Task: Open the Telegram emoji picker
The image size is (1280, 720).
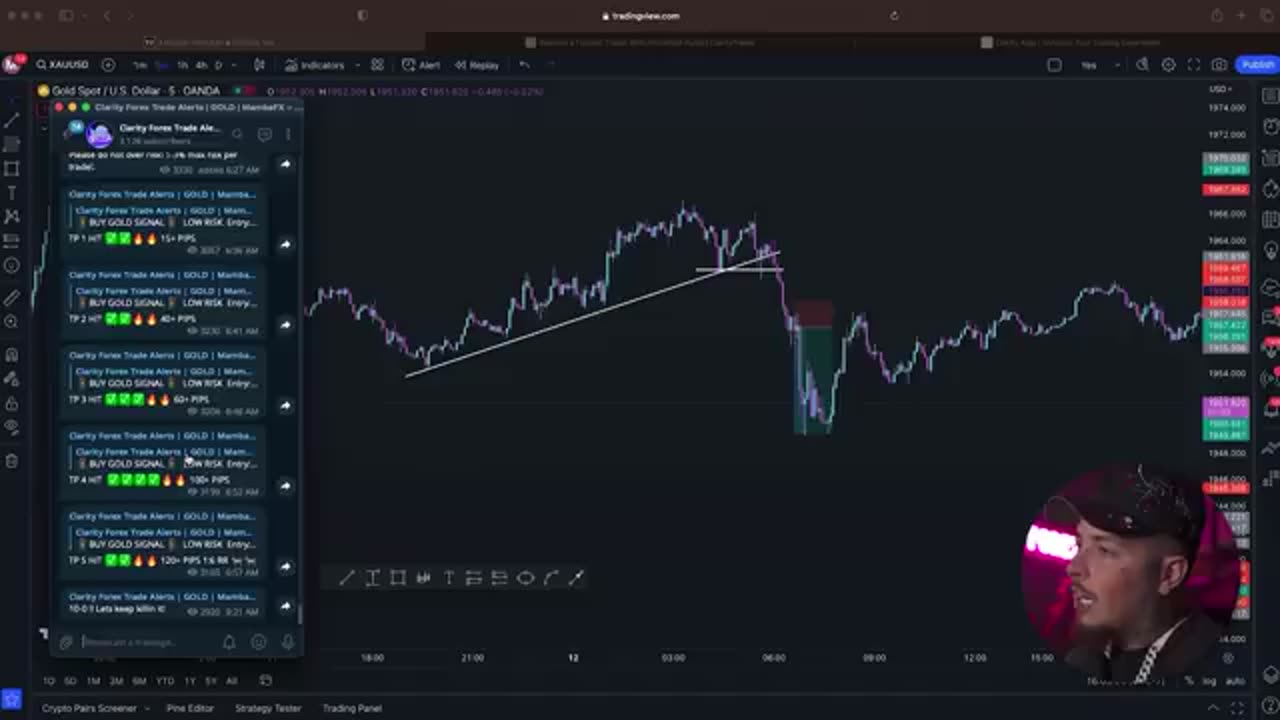Action: (259, 642)
